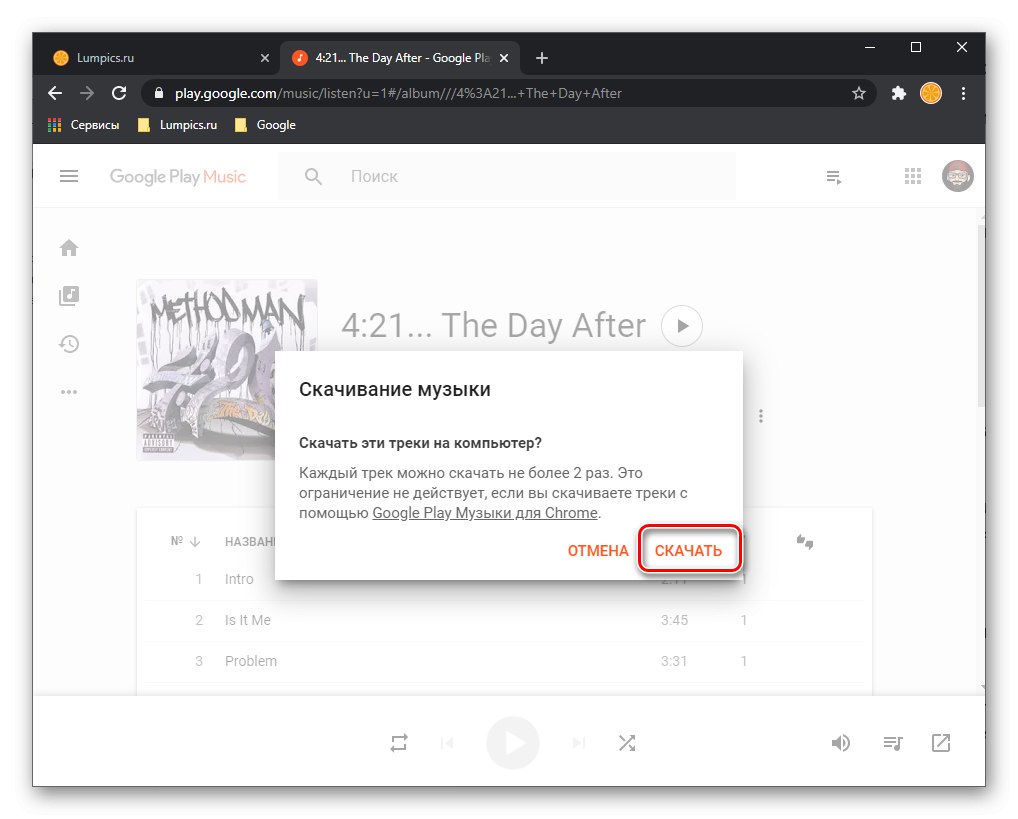Viewport: 1018px width, 819px height.
Task: Skip to the next track
Action: coord(578,742)
